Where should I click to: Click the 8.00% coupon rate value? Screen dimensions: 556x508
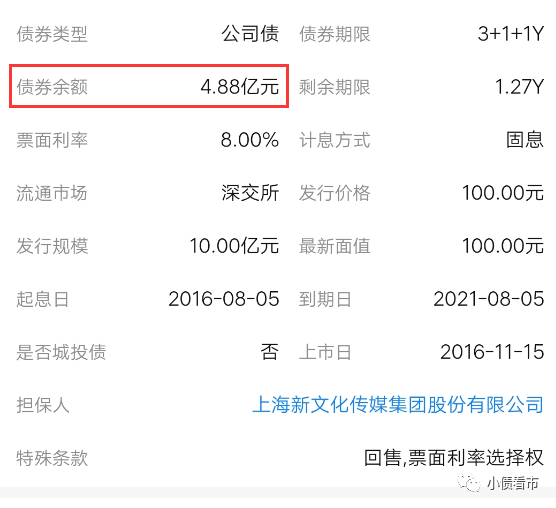(x=250, y=140)
